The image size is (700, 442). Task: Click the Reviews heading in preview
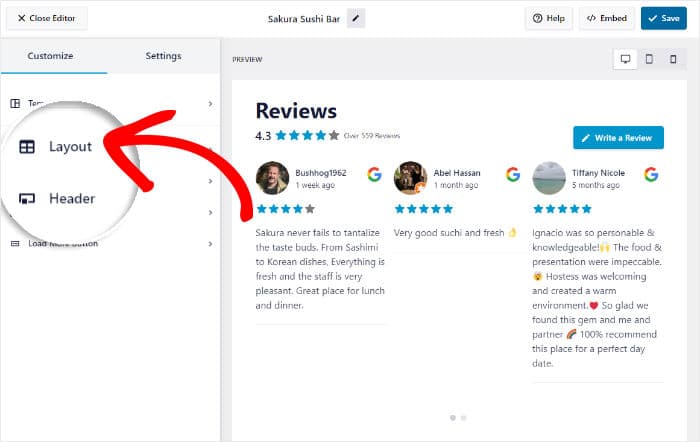[296, 111]
